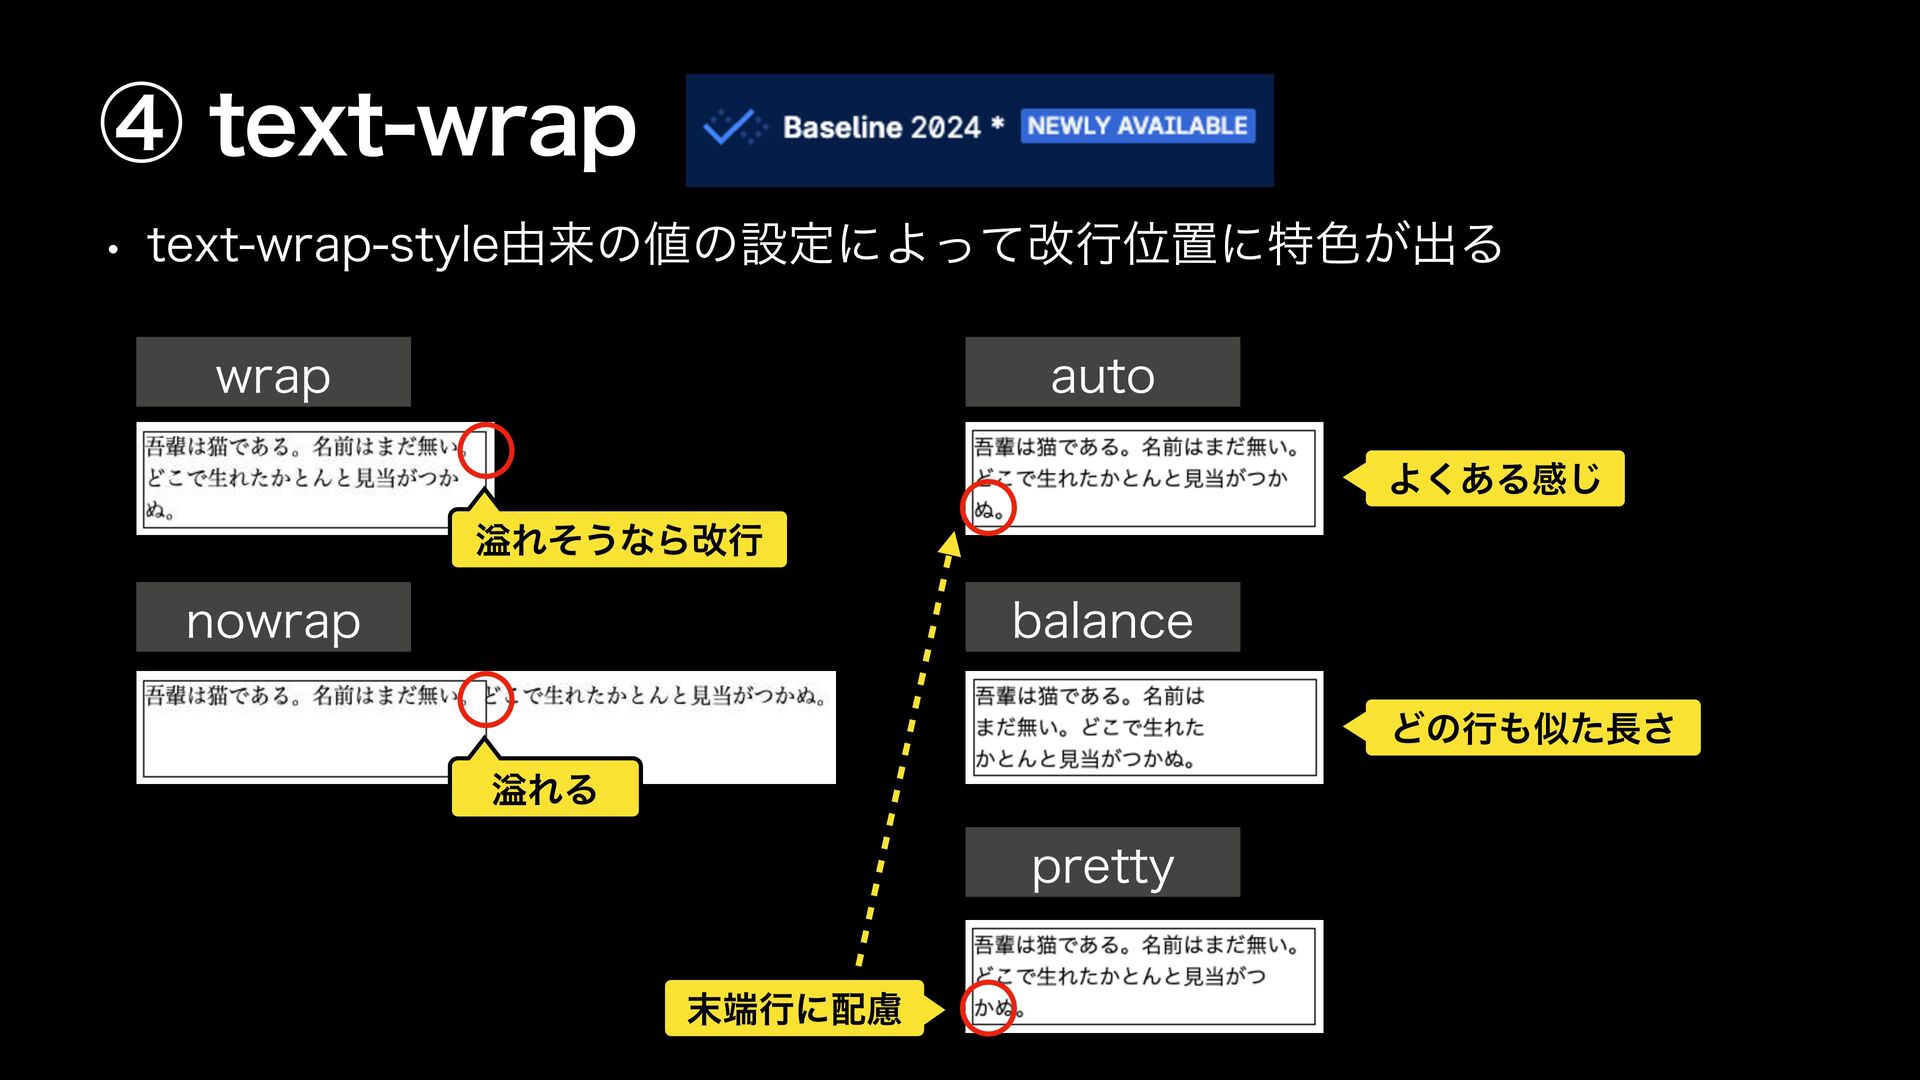Click the 'pretty' label box
Image resolution: width=1920 pixels, height=1080 pixels.
point(1102,862)
